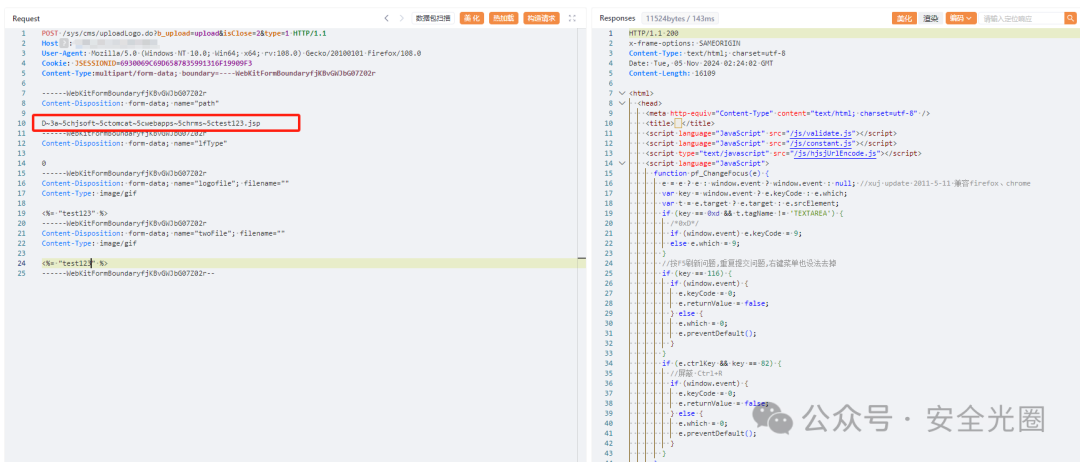Click the 数据包扫描 packet scan button
Image resolution: width=1080 pixels, height=462 pixels.
click(433, 18)
